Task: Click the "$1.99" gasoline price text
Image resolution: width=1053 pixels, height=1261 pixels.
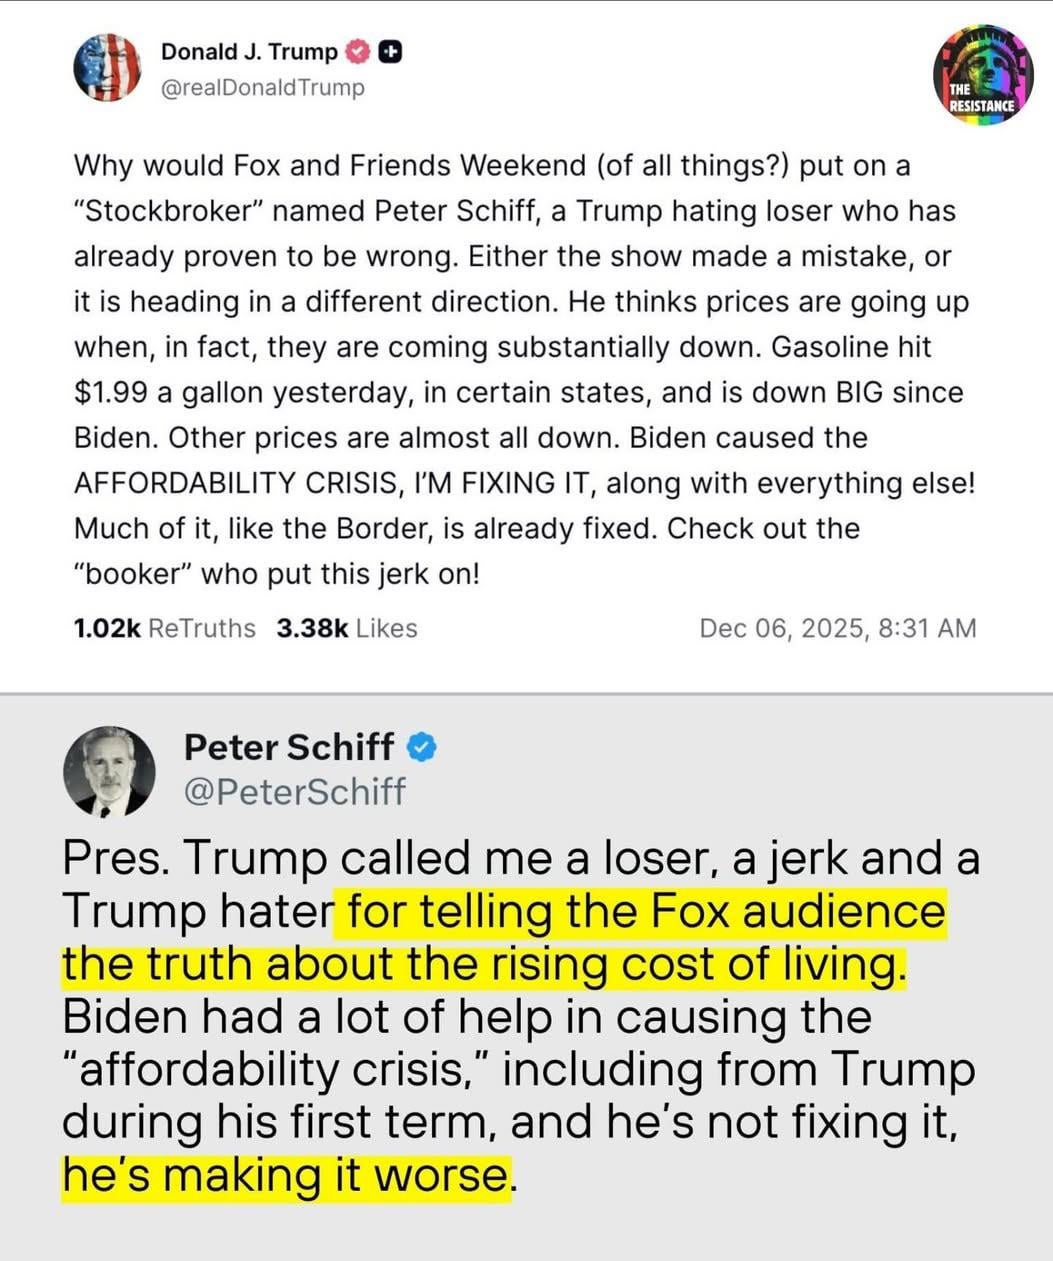Action: point(110,392)
